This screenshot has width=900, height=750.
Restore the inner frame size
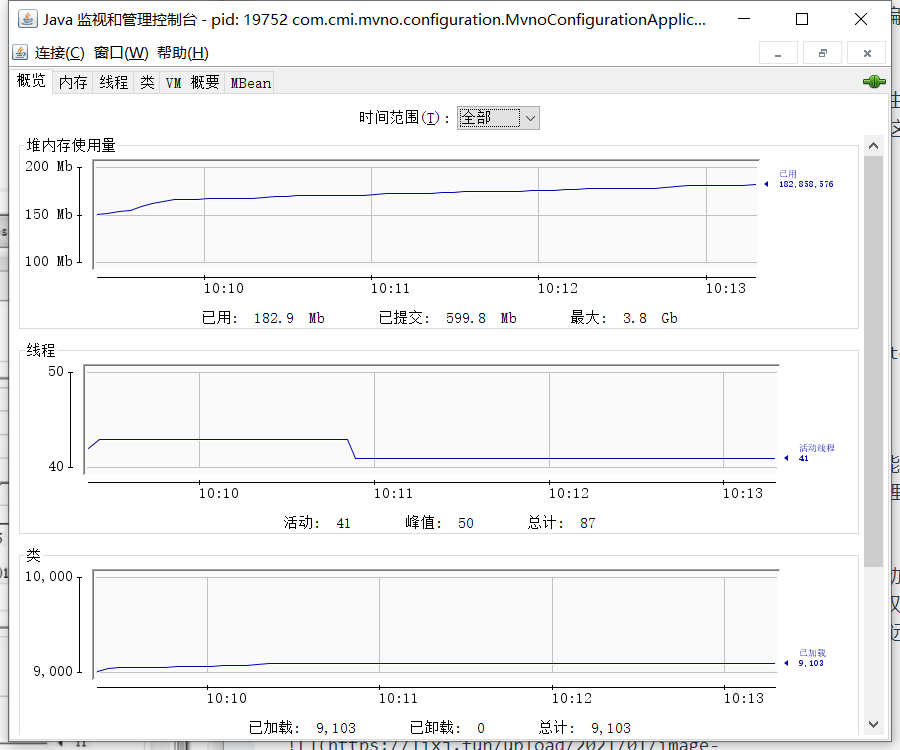pos(822,53)
